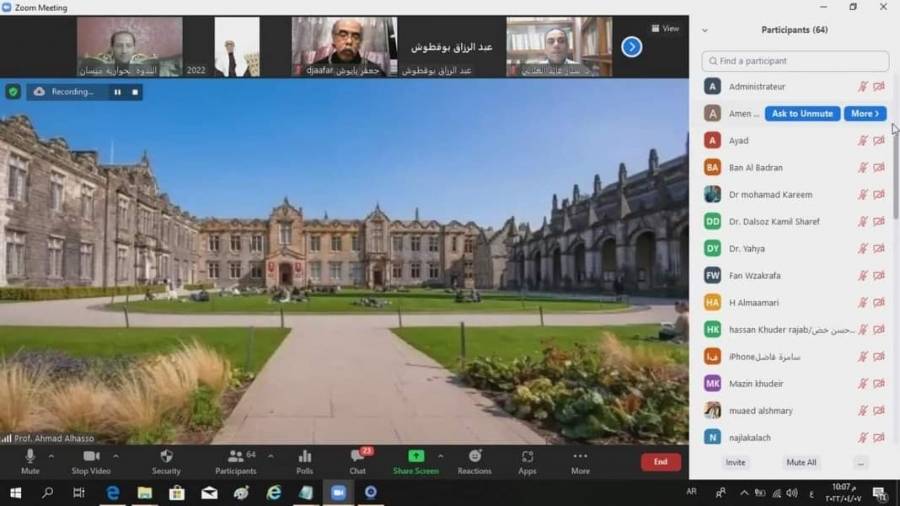Screen dimensions: 900x506
Task: Open Task View in the taskbar
Action: click(x=79, y=493)
